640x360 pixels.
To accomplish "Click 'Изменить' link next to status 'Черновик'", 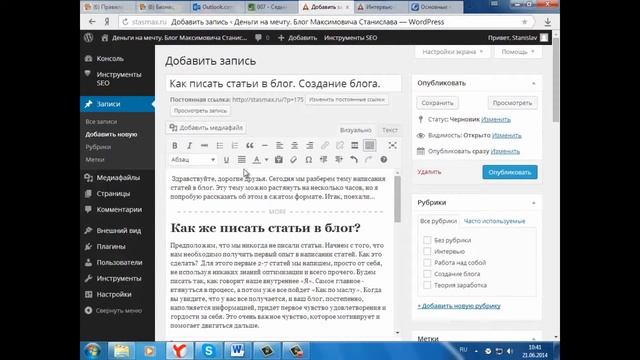I will [x=496, y=120].
